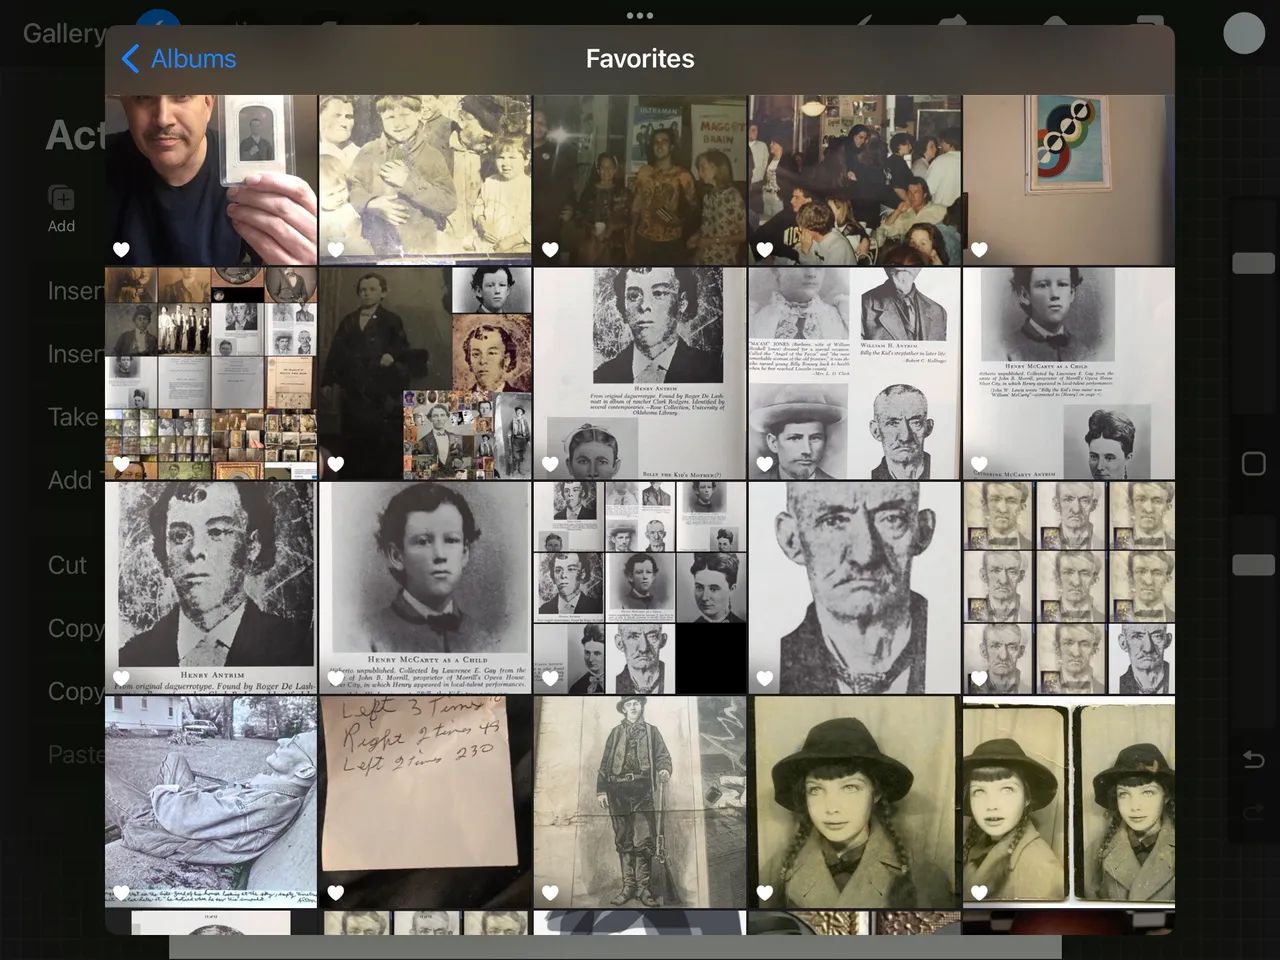
Task: Tap the Redo arrow on Procreate sidebar
Action: (1253, 812)
